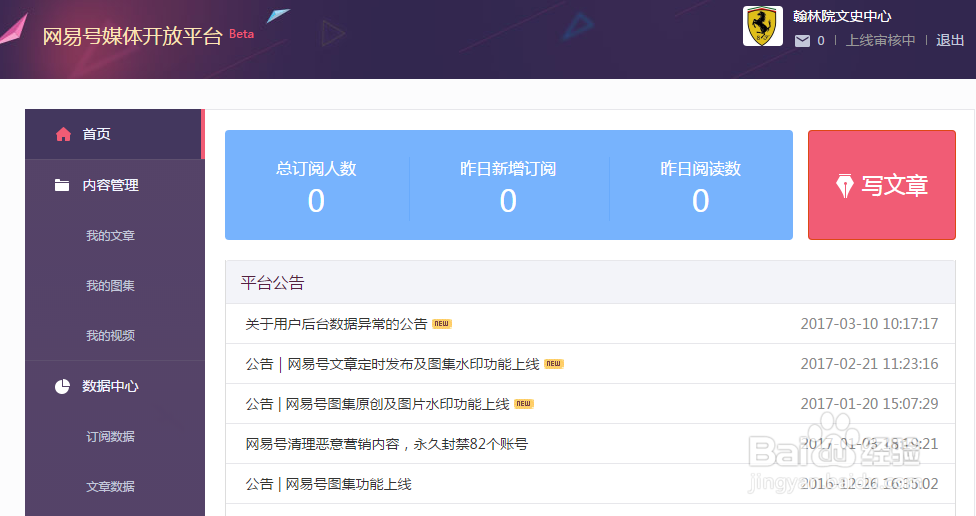This screenshot has height=516, width=976.
Task: Open announcement 网易号图集原创及图片水印功能上线
Action: click(x=377, y=404)
